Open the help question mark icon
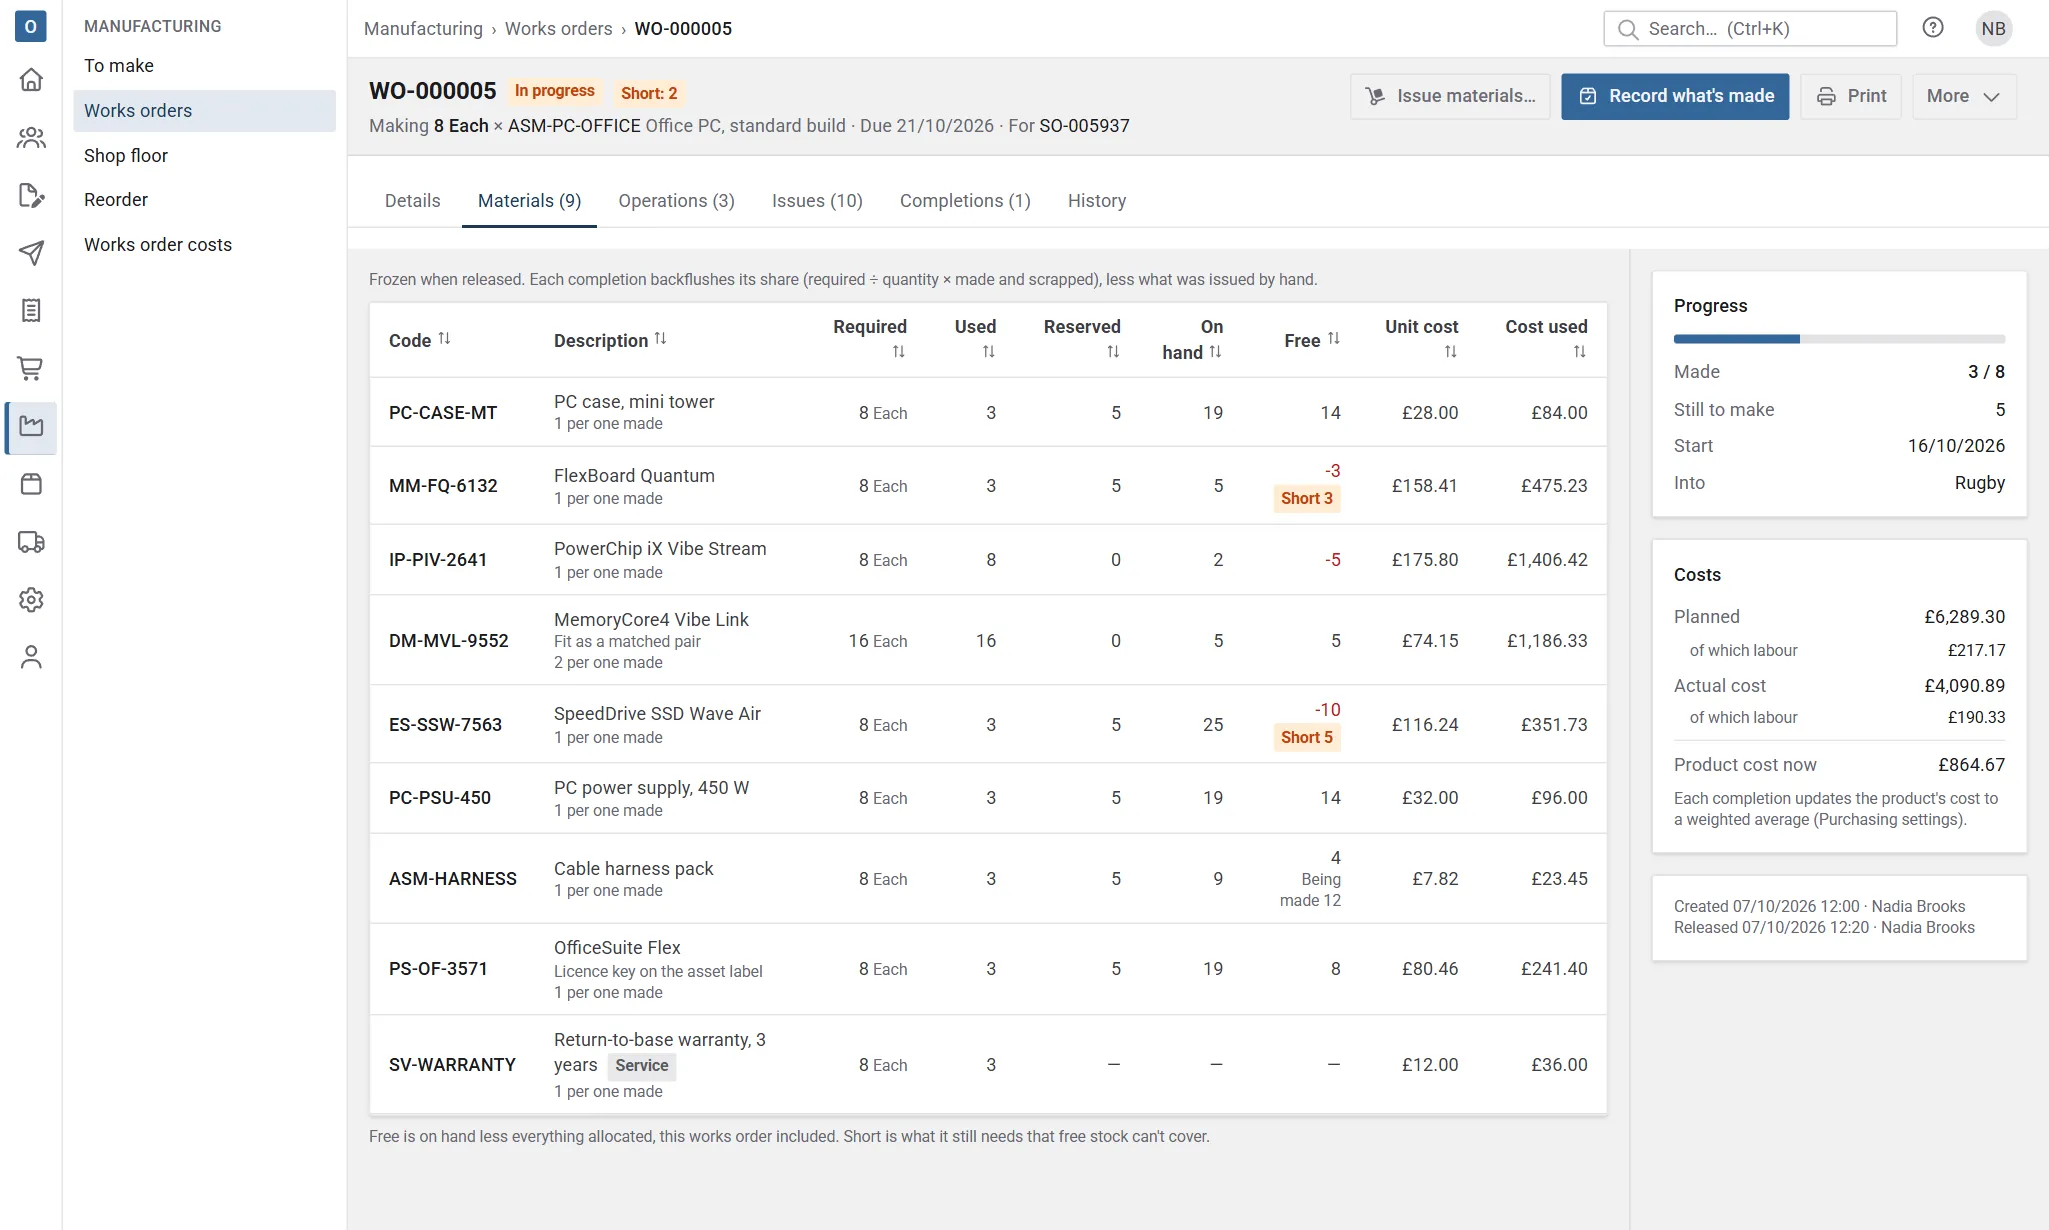Image resolution: width=2049 pixels, height=1230 pixels. (x=1933, y=28)
